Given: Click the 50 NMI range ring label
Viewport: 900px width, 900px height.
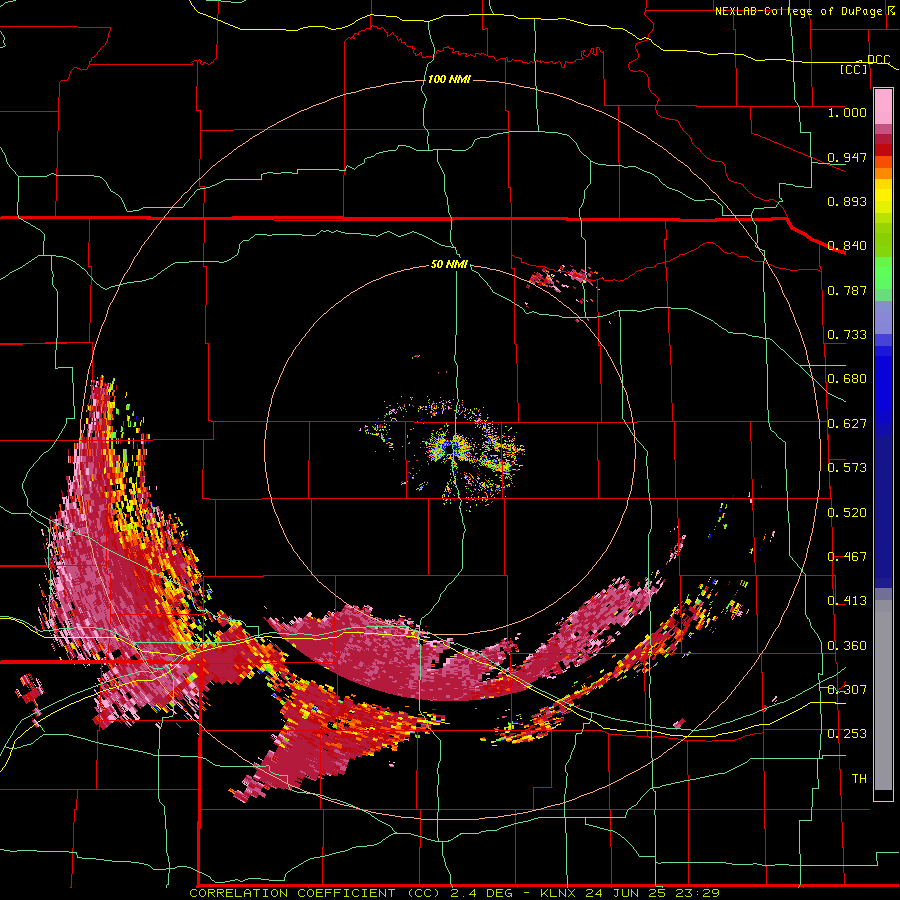Looking at the screenshot, I should click(x=449, y=264).
